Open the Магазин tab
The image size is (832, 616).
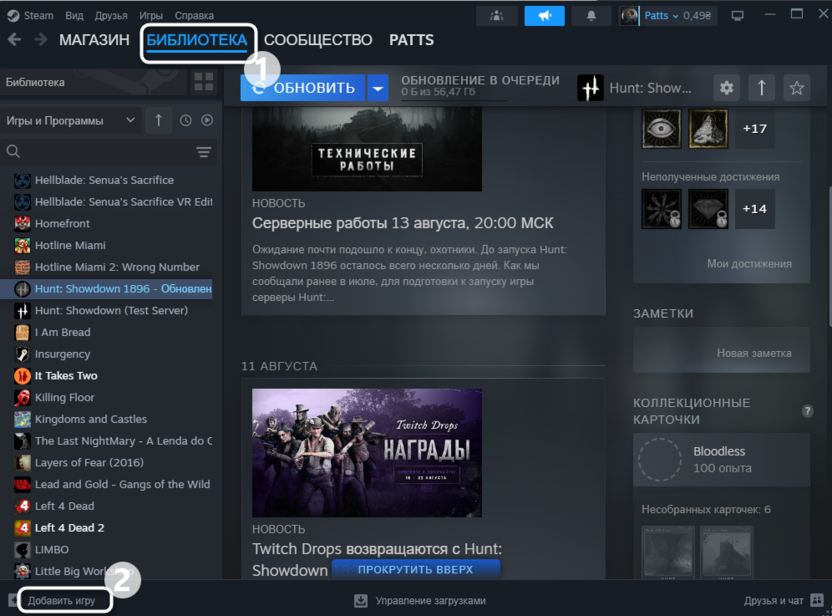click(x=94, y=40)
